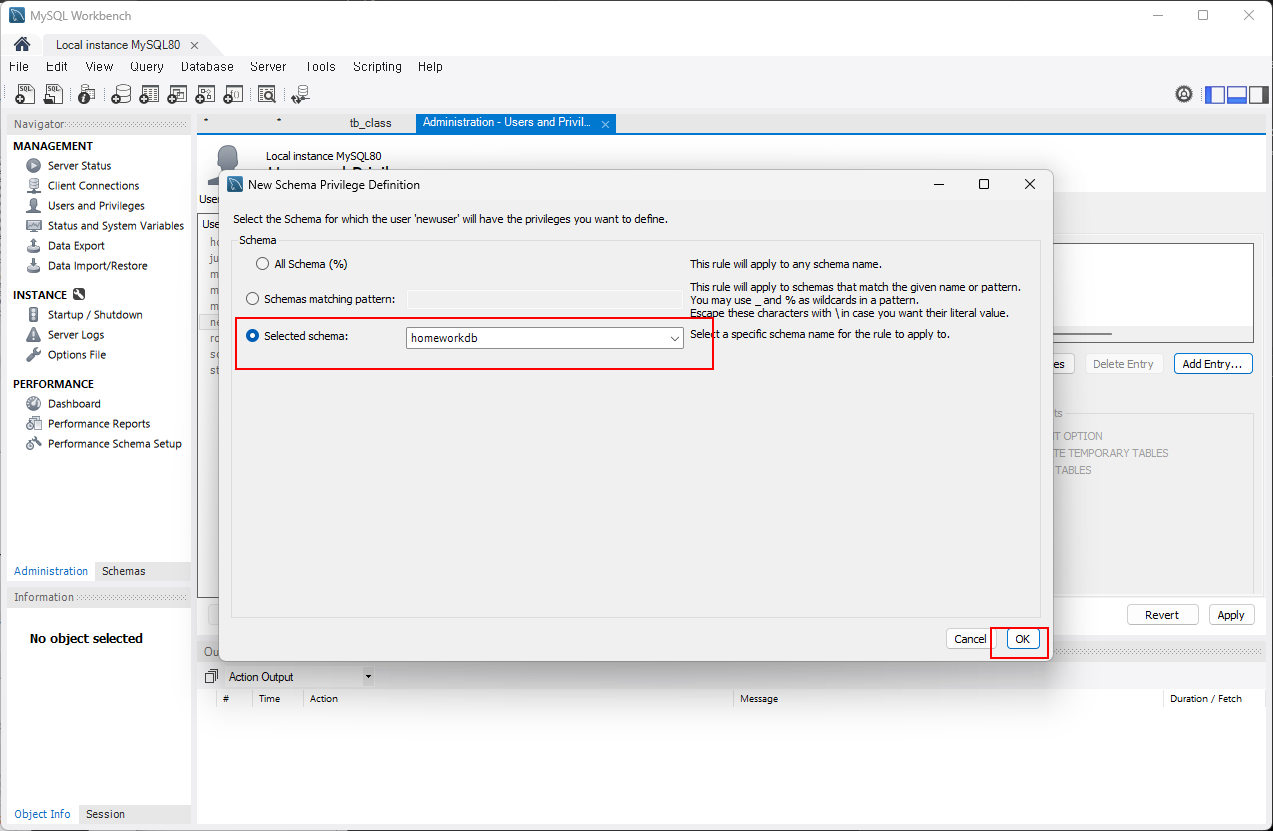Click the Revert button
This screenshot has width=1273, height=831.
pos(1162,615)
